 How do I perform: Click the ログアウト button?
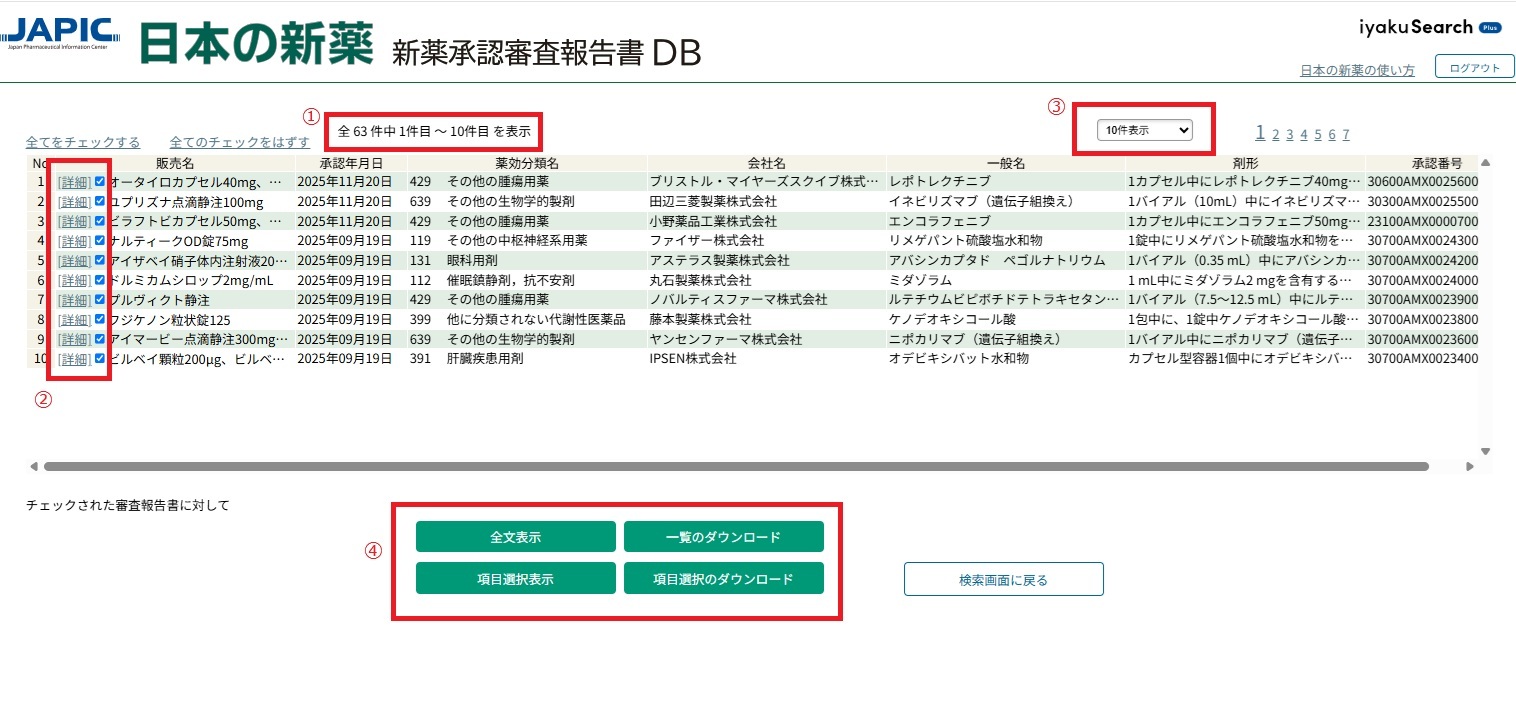pyautogui.click(x=1475, y=67)
